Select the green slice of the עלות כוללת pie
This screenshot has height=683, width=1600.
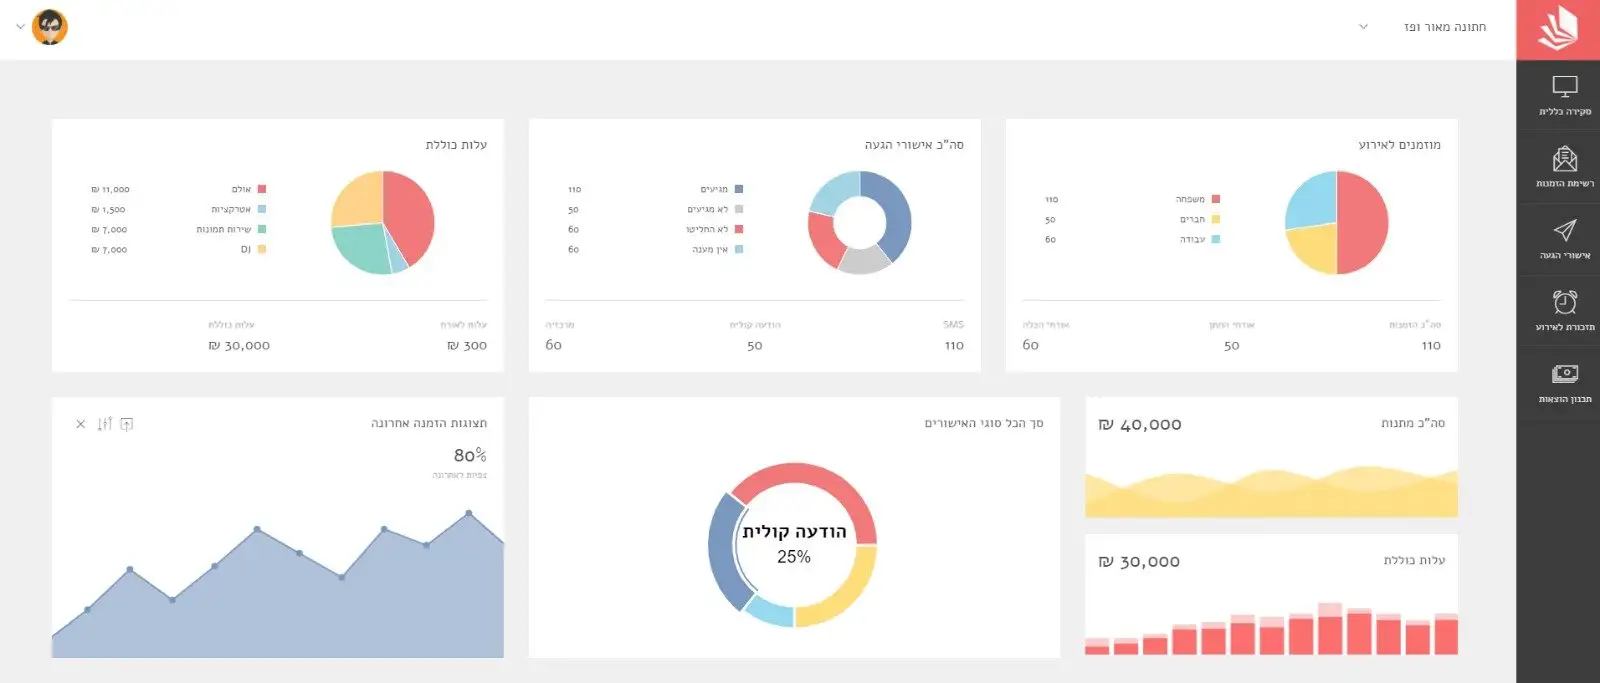click(x=362, y=248)
